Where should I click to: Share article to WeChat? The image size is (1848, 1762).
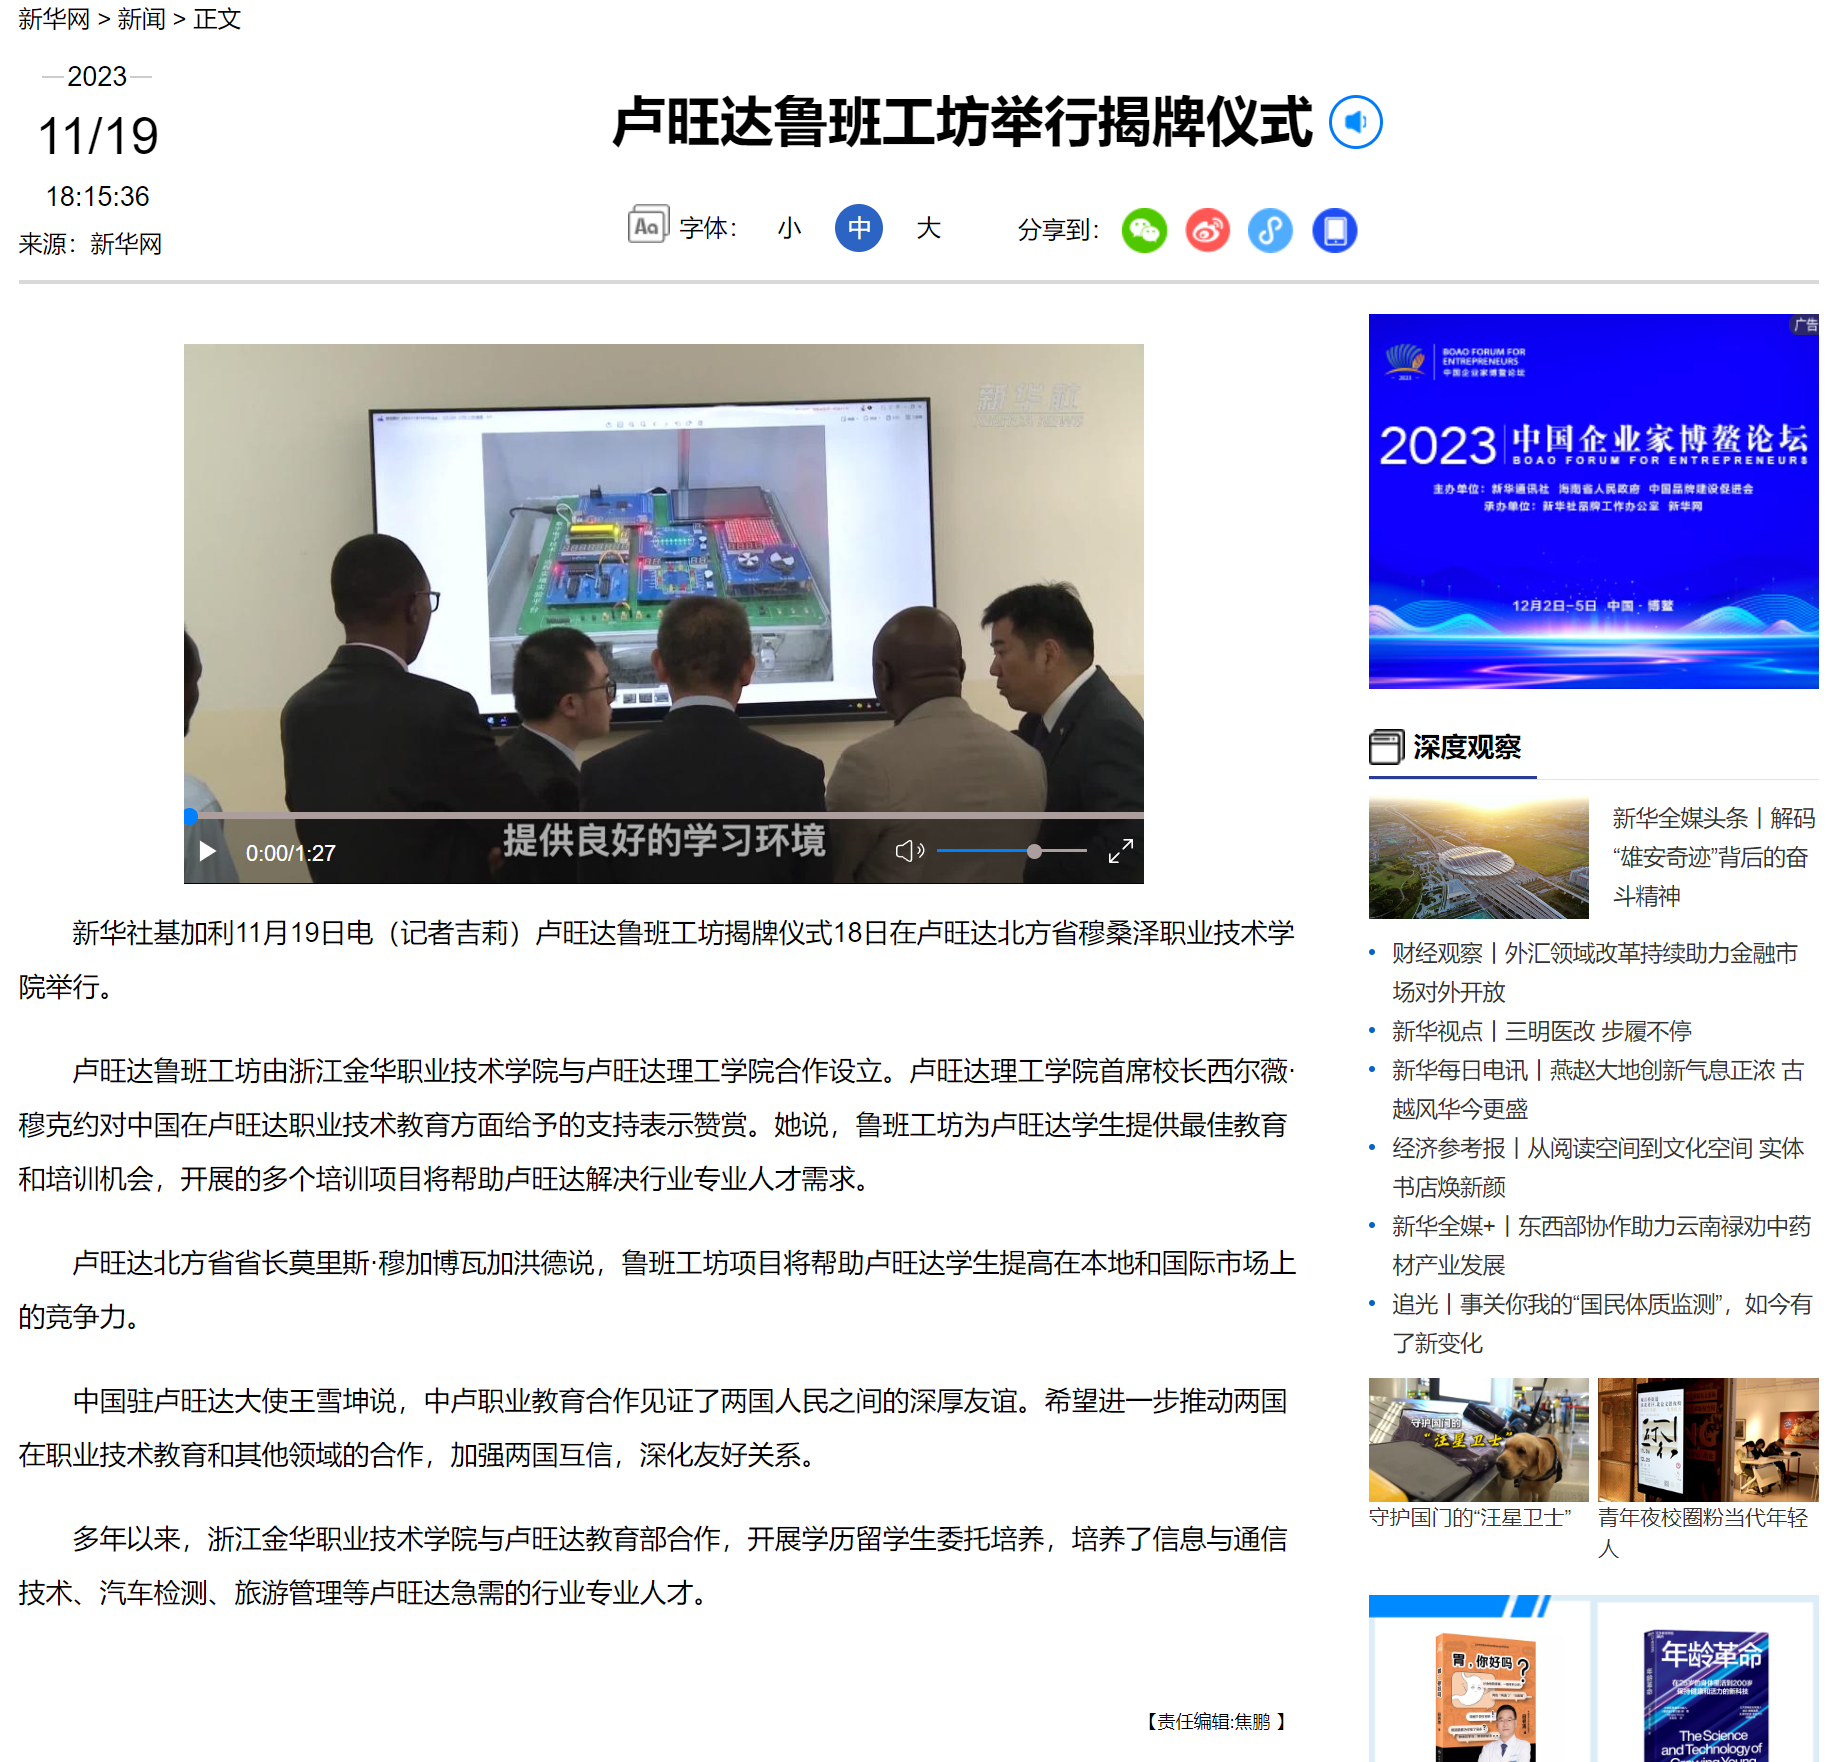(1144, 231)
